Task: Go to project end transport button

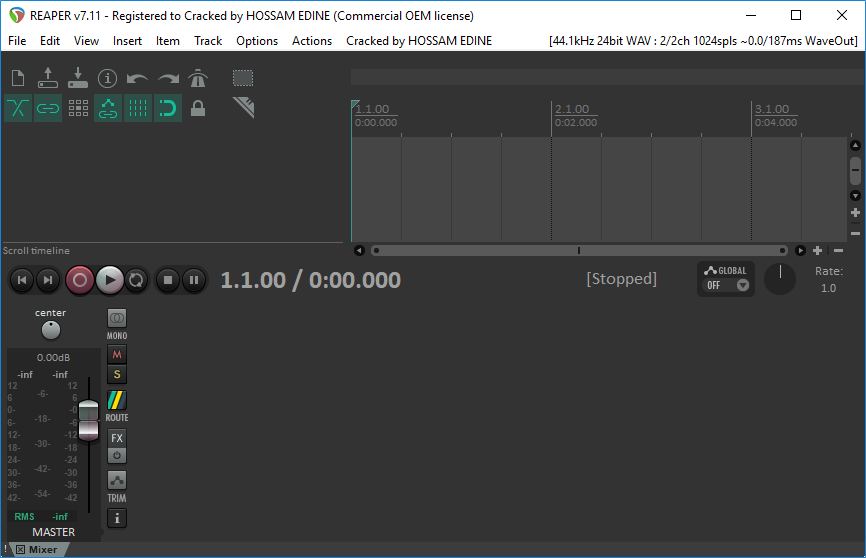Action: (48, 280)
